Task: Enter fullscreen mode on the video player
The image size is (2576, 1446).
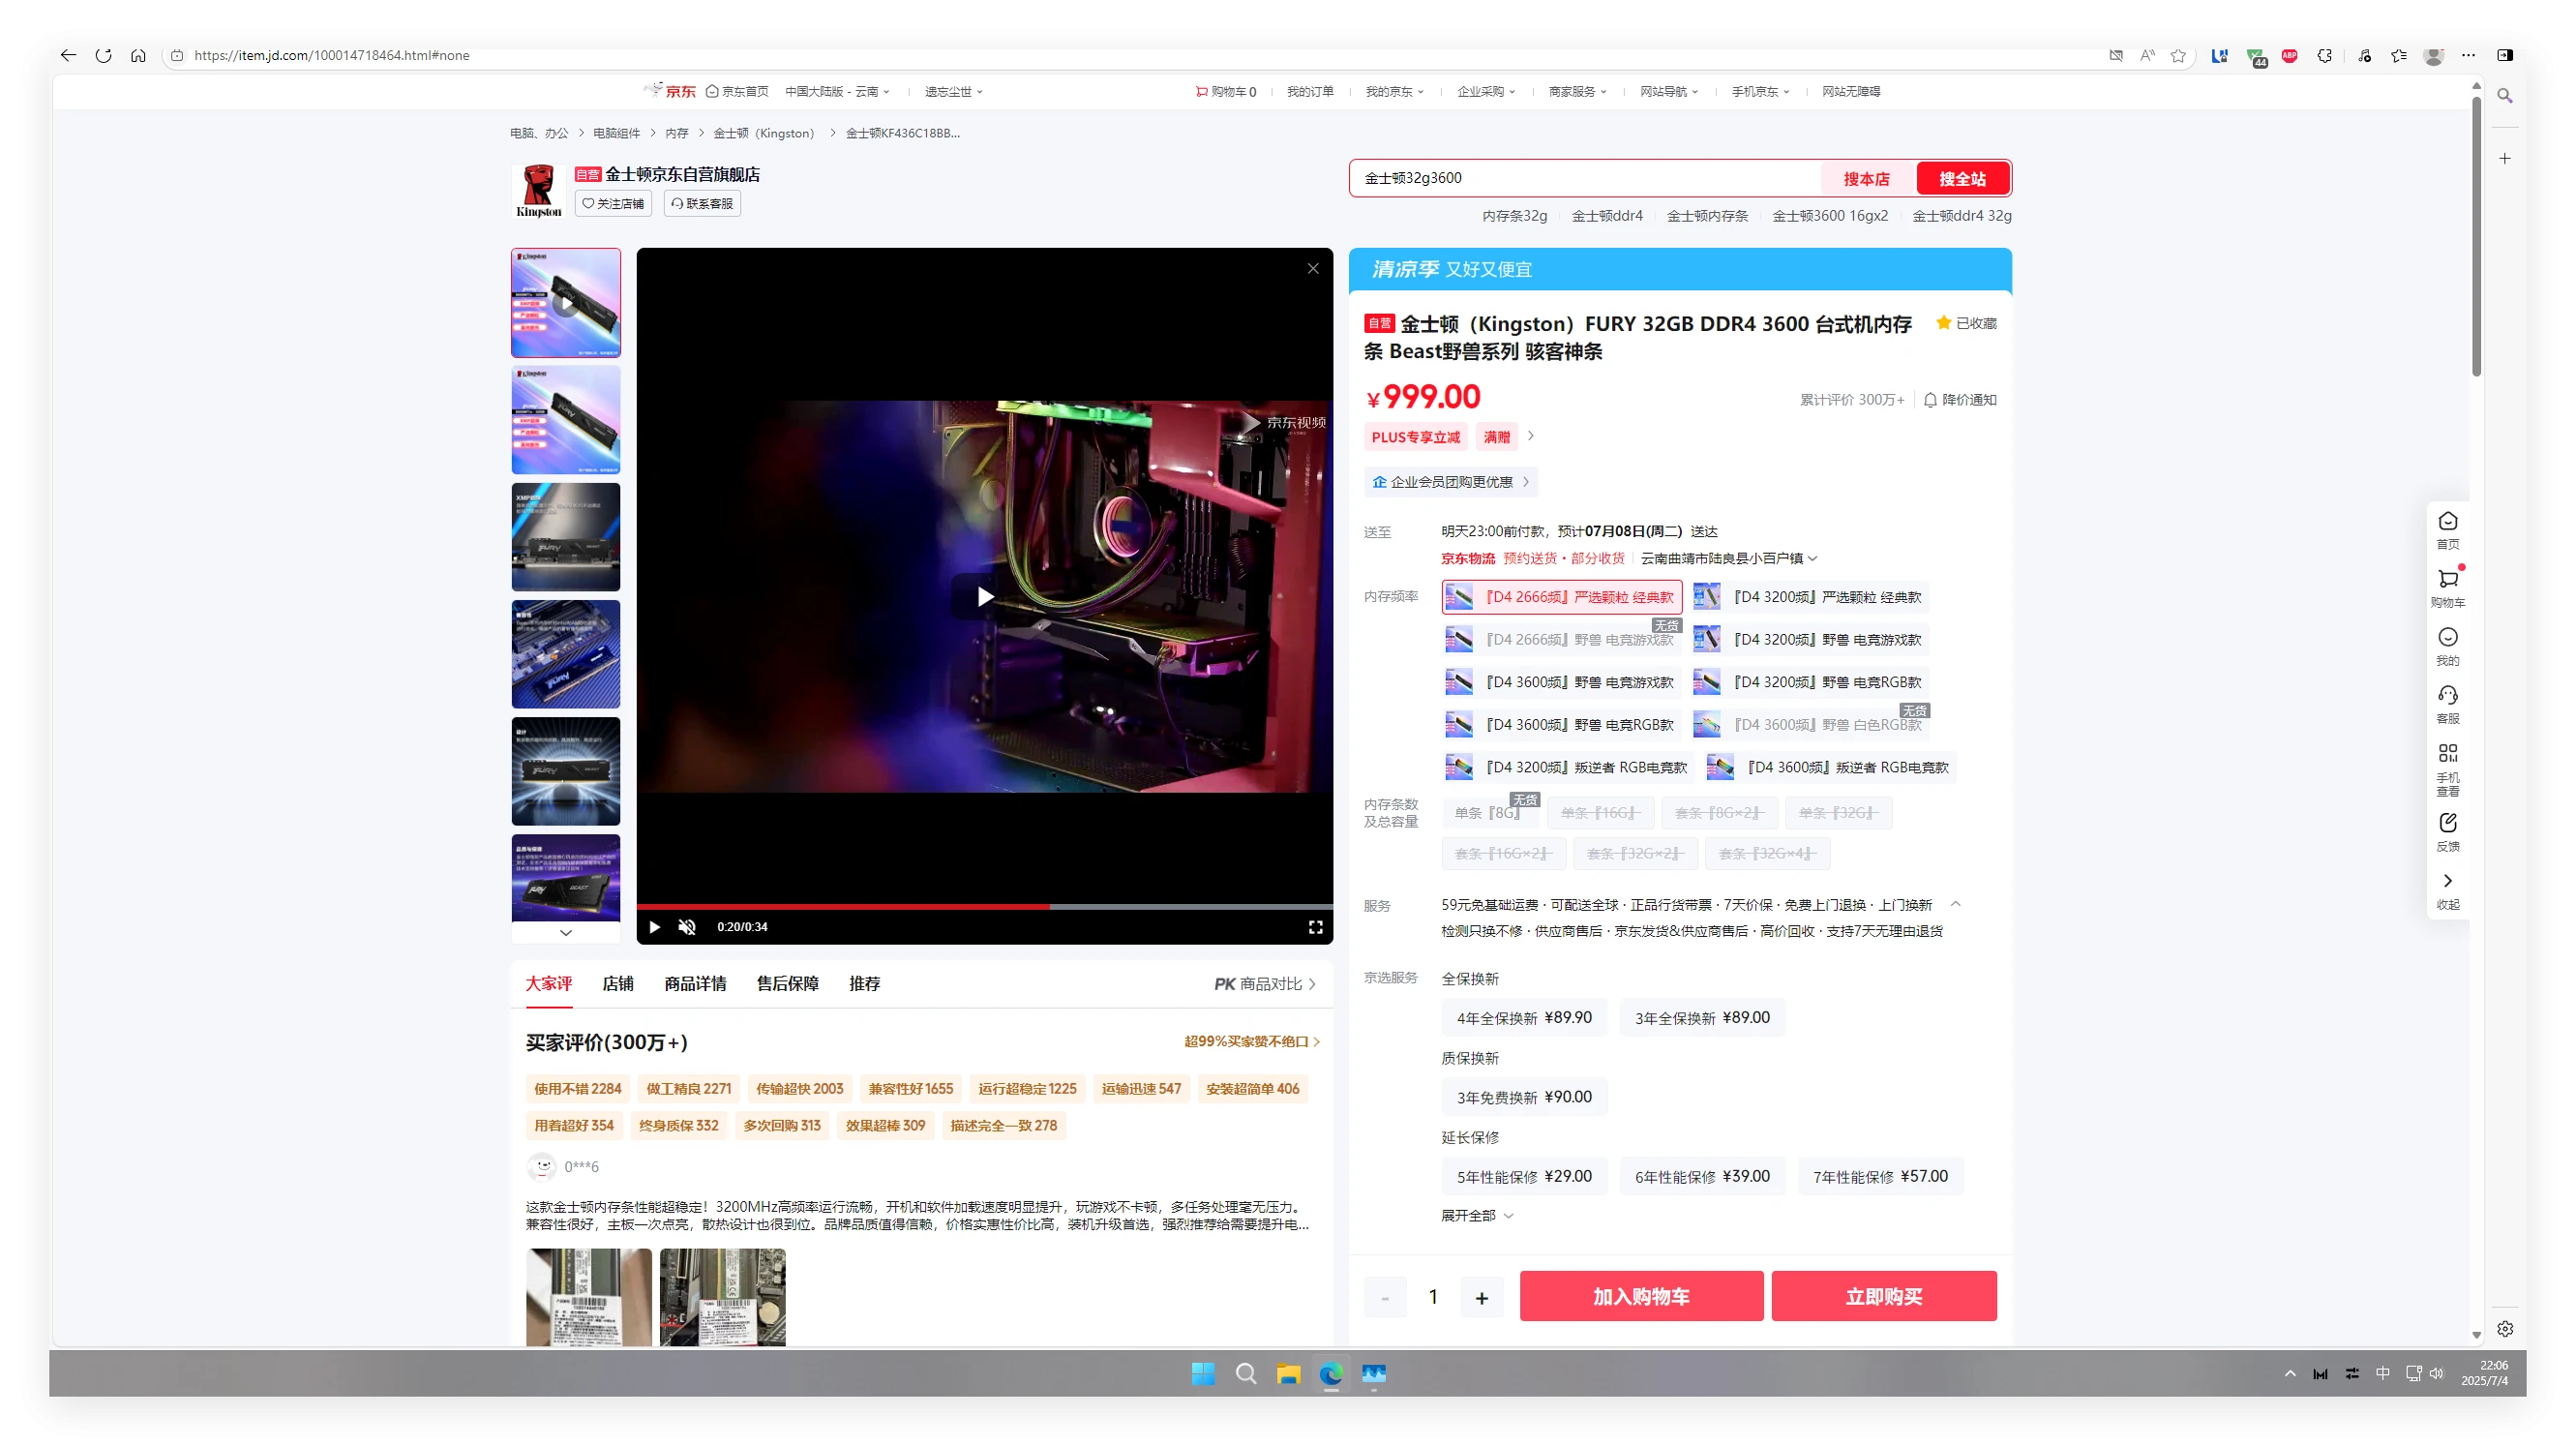Action: tap(1315, 927)
